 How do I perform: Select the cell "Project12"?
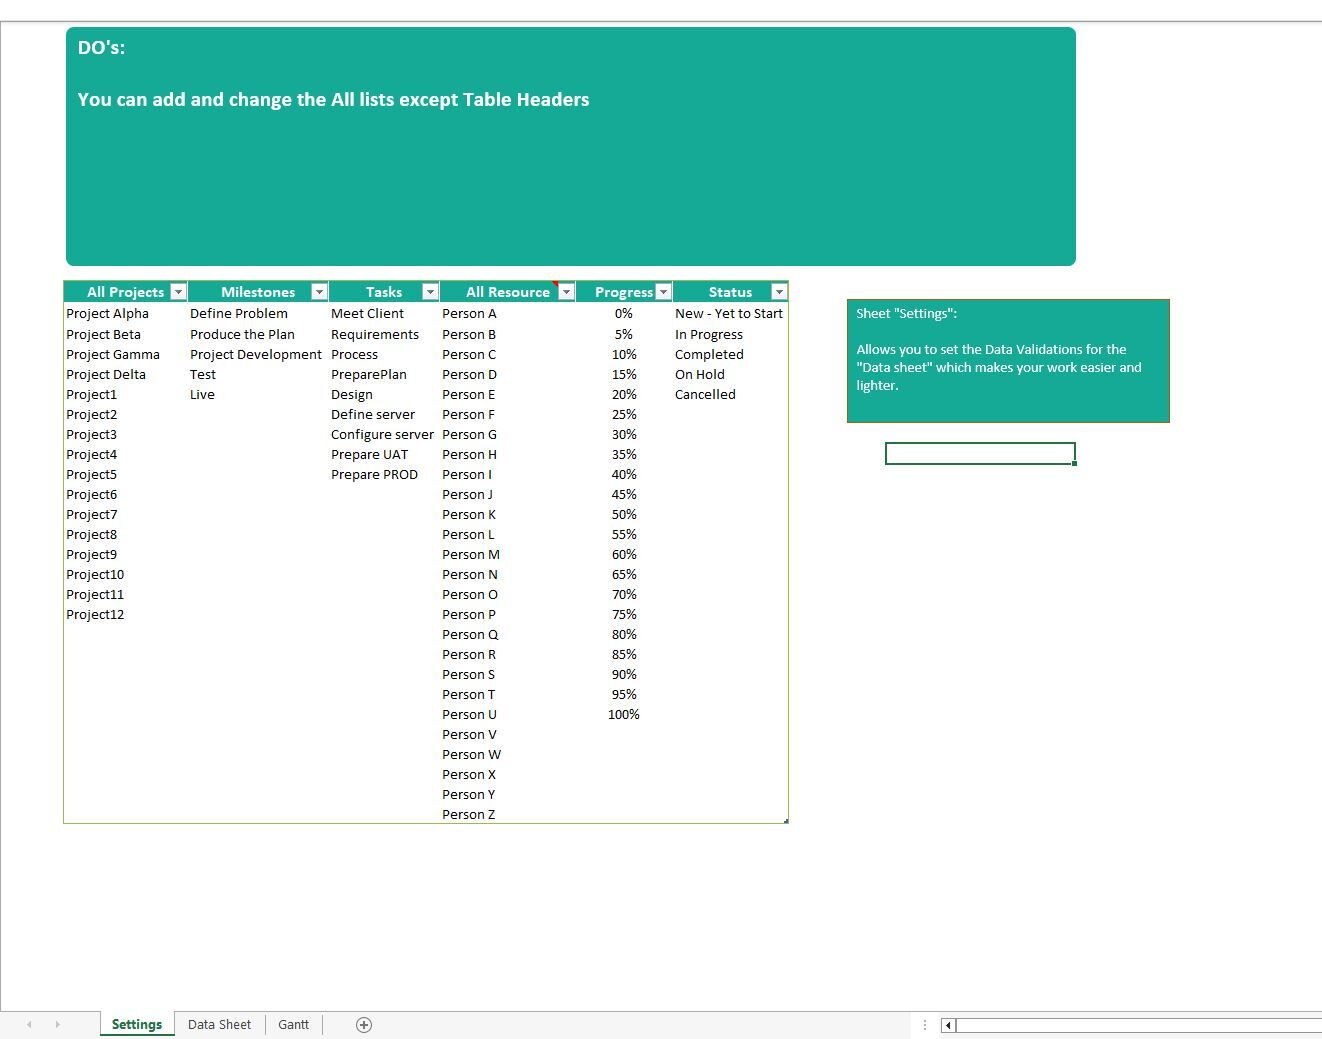click(125, 614)
